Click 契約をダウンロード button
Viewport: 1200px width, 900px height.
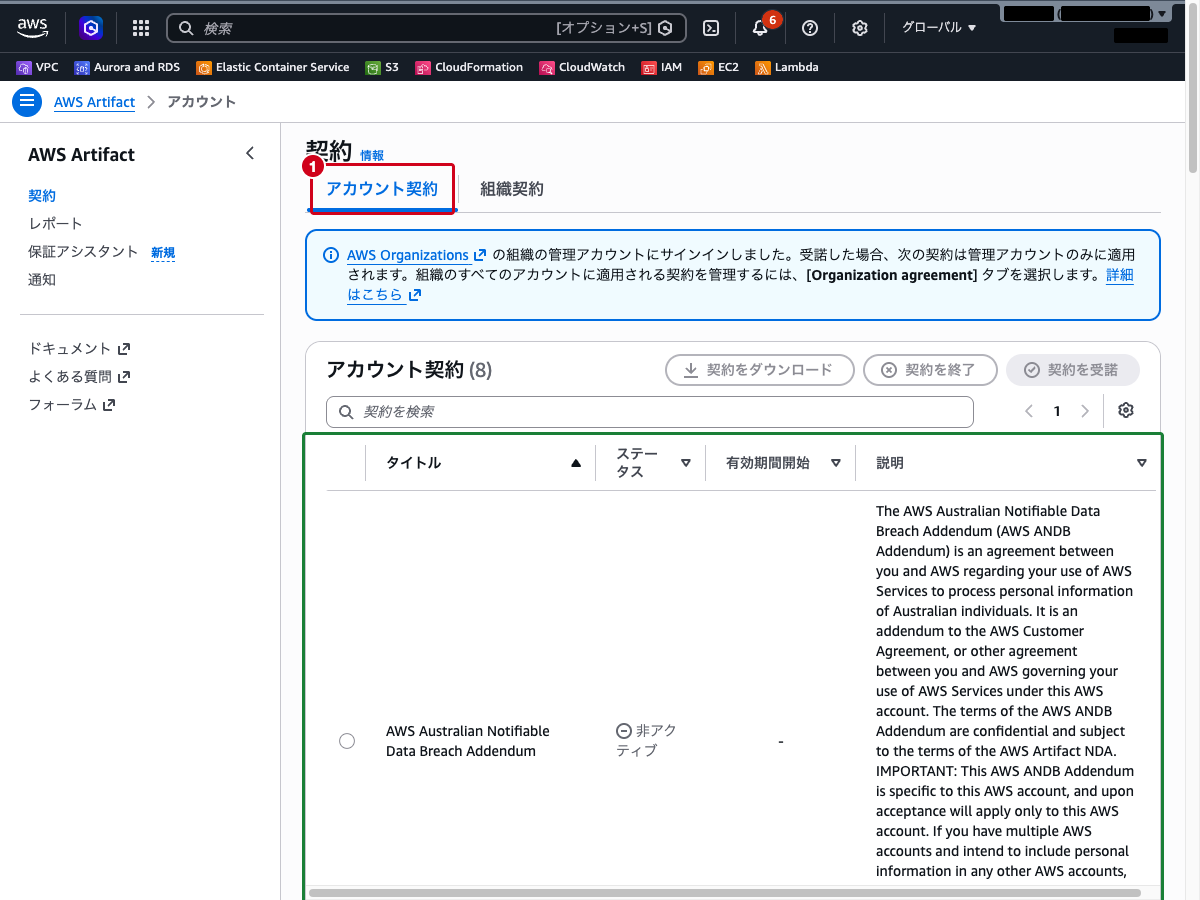tap(760, 370)
